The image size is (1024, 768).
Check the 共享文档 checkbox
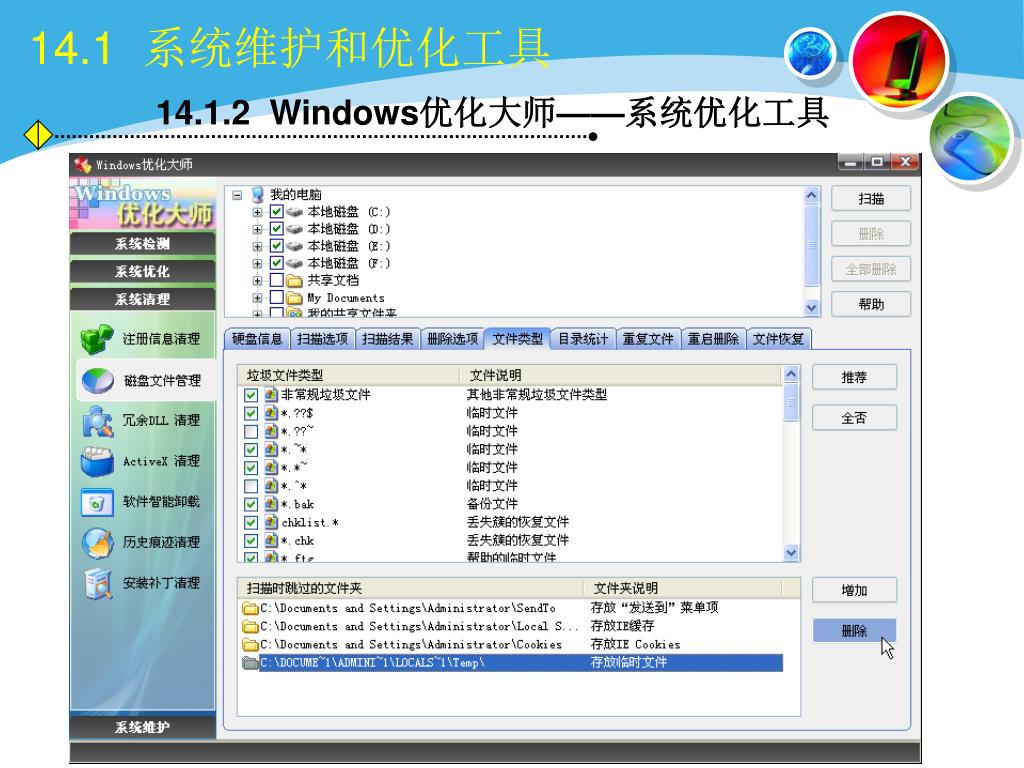tap(276, 280)
